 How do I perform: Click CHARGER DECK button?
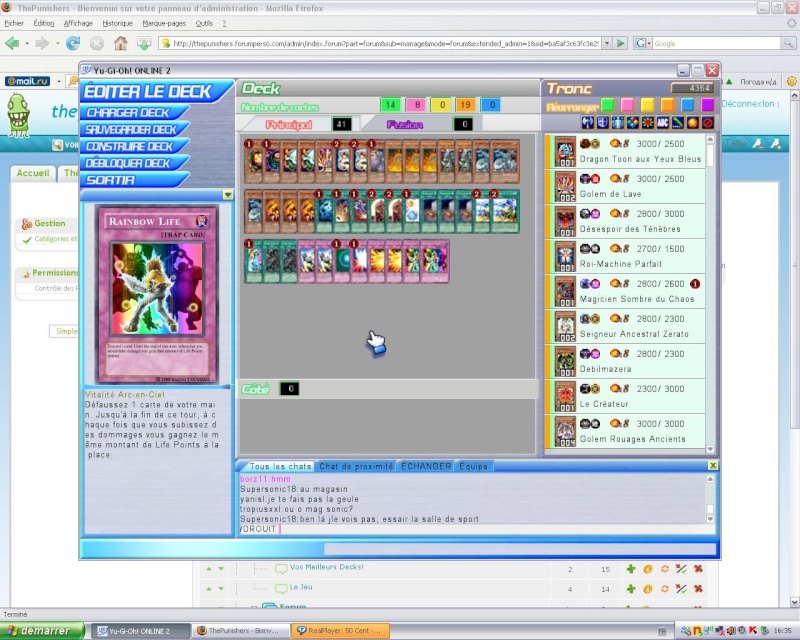tap(134, 112)
